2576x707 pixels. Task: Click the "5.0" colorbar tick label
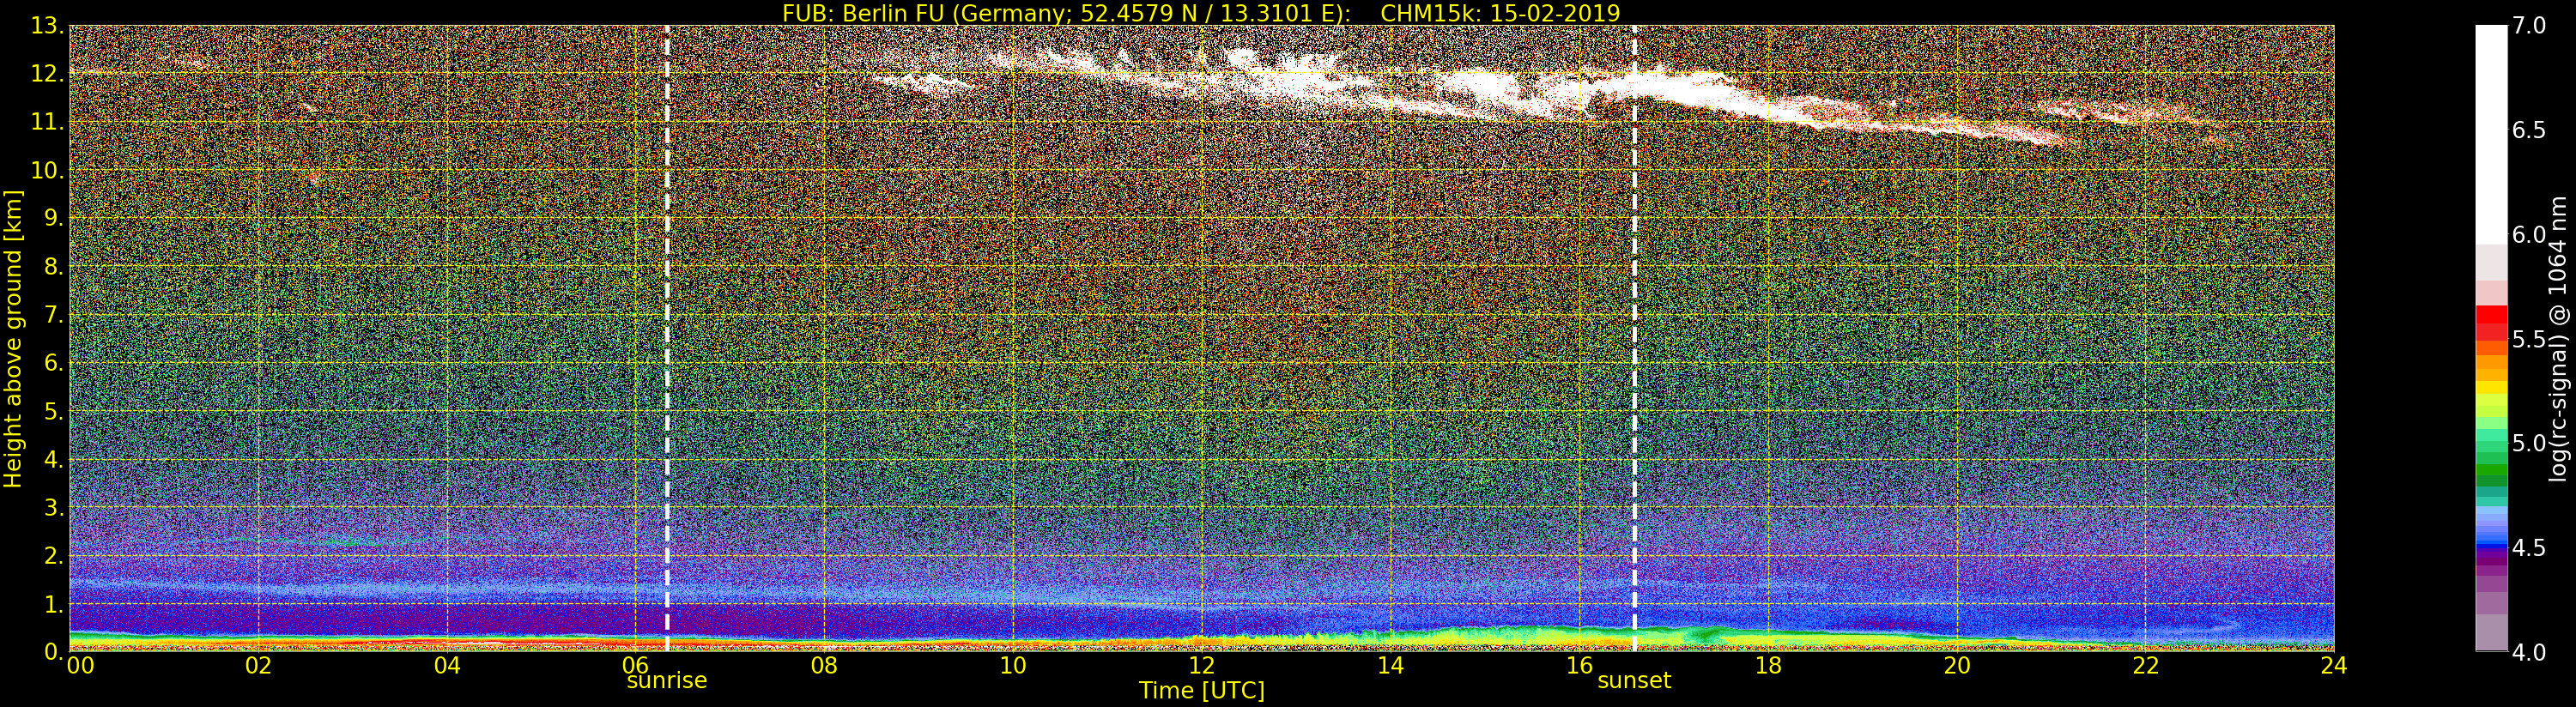pos(2529,443)
